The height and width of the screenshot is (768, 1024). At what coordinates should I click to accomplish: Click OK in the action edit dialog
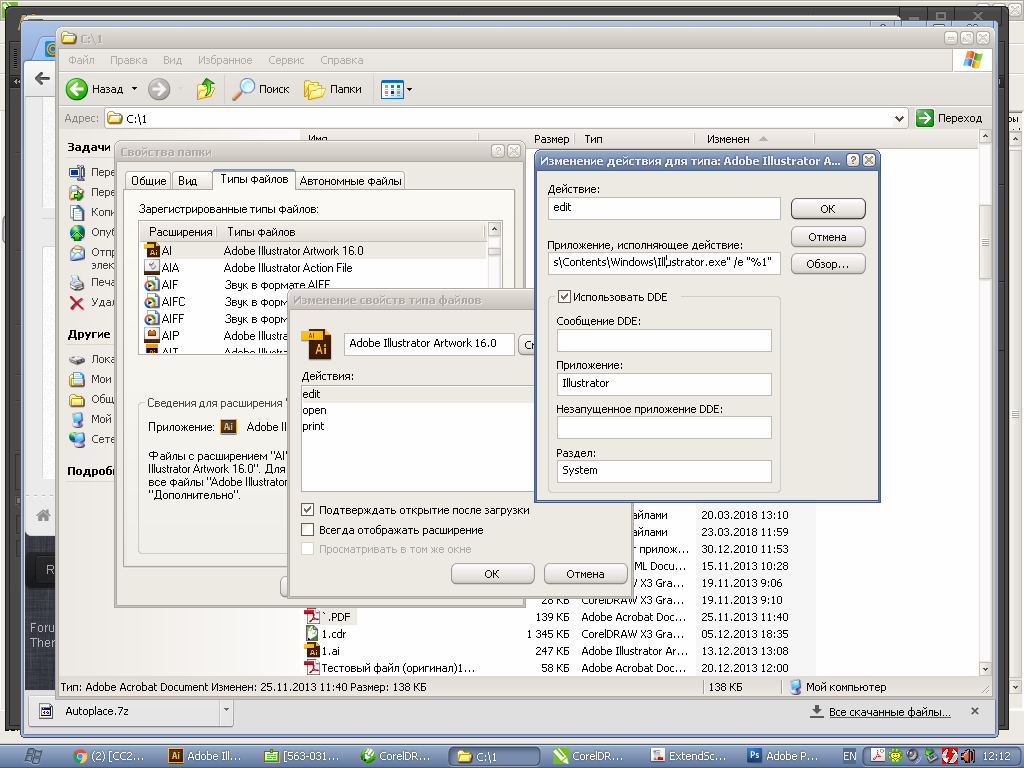(x=828, y=209)
